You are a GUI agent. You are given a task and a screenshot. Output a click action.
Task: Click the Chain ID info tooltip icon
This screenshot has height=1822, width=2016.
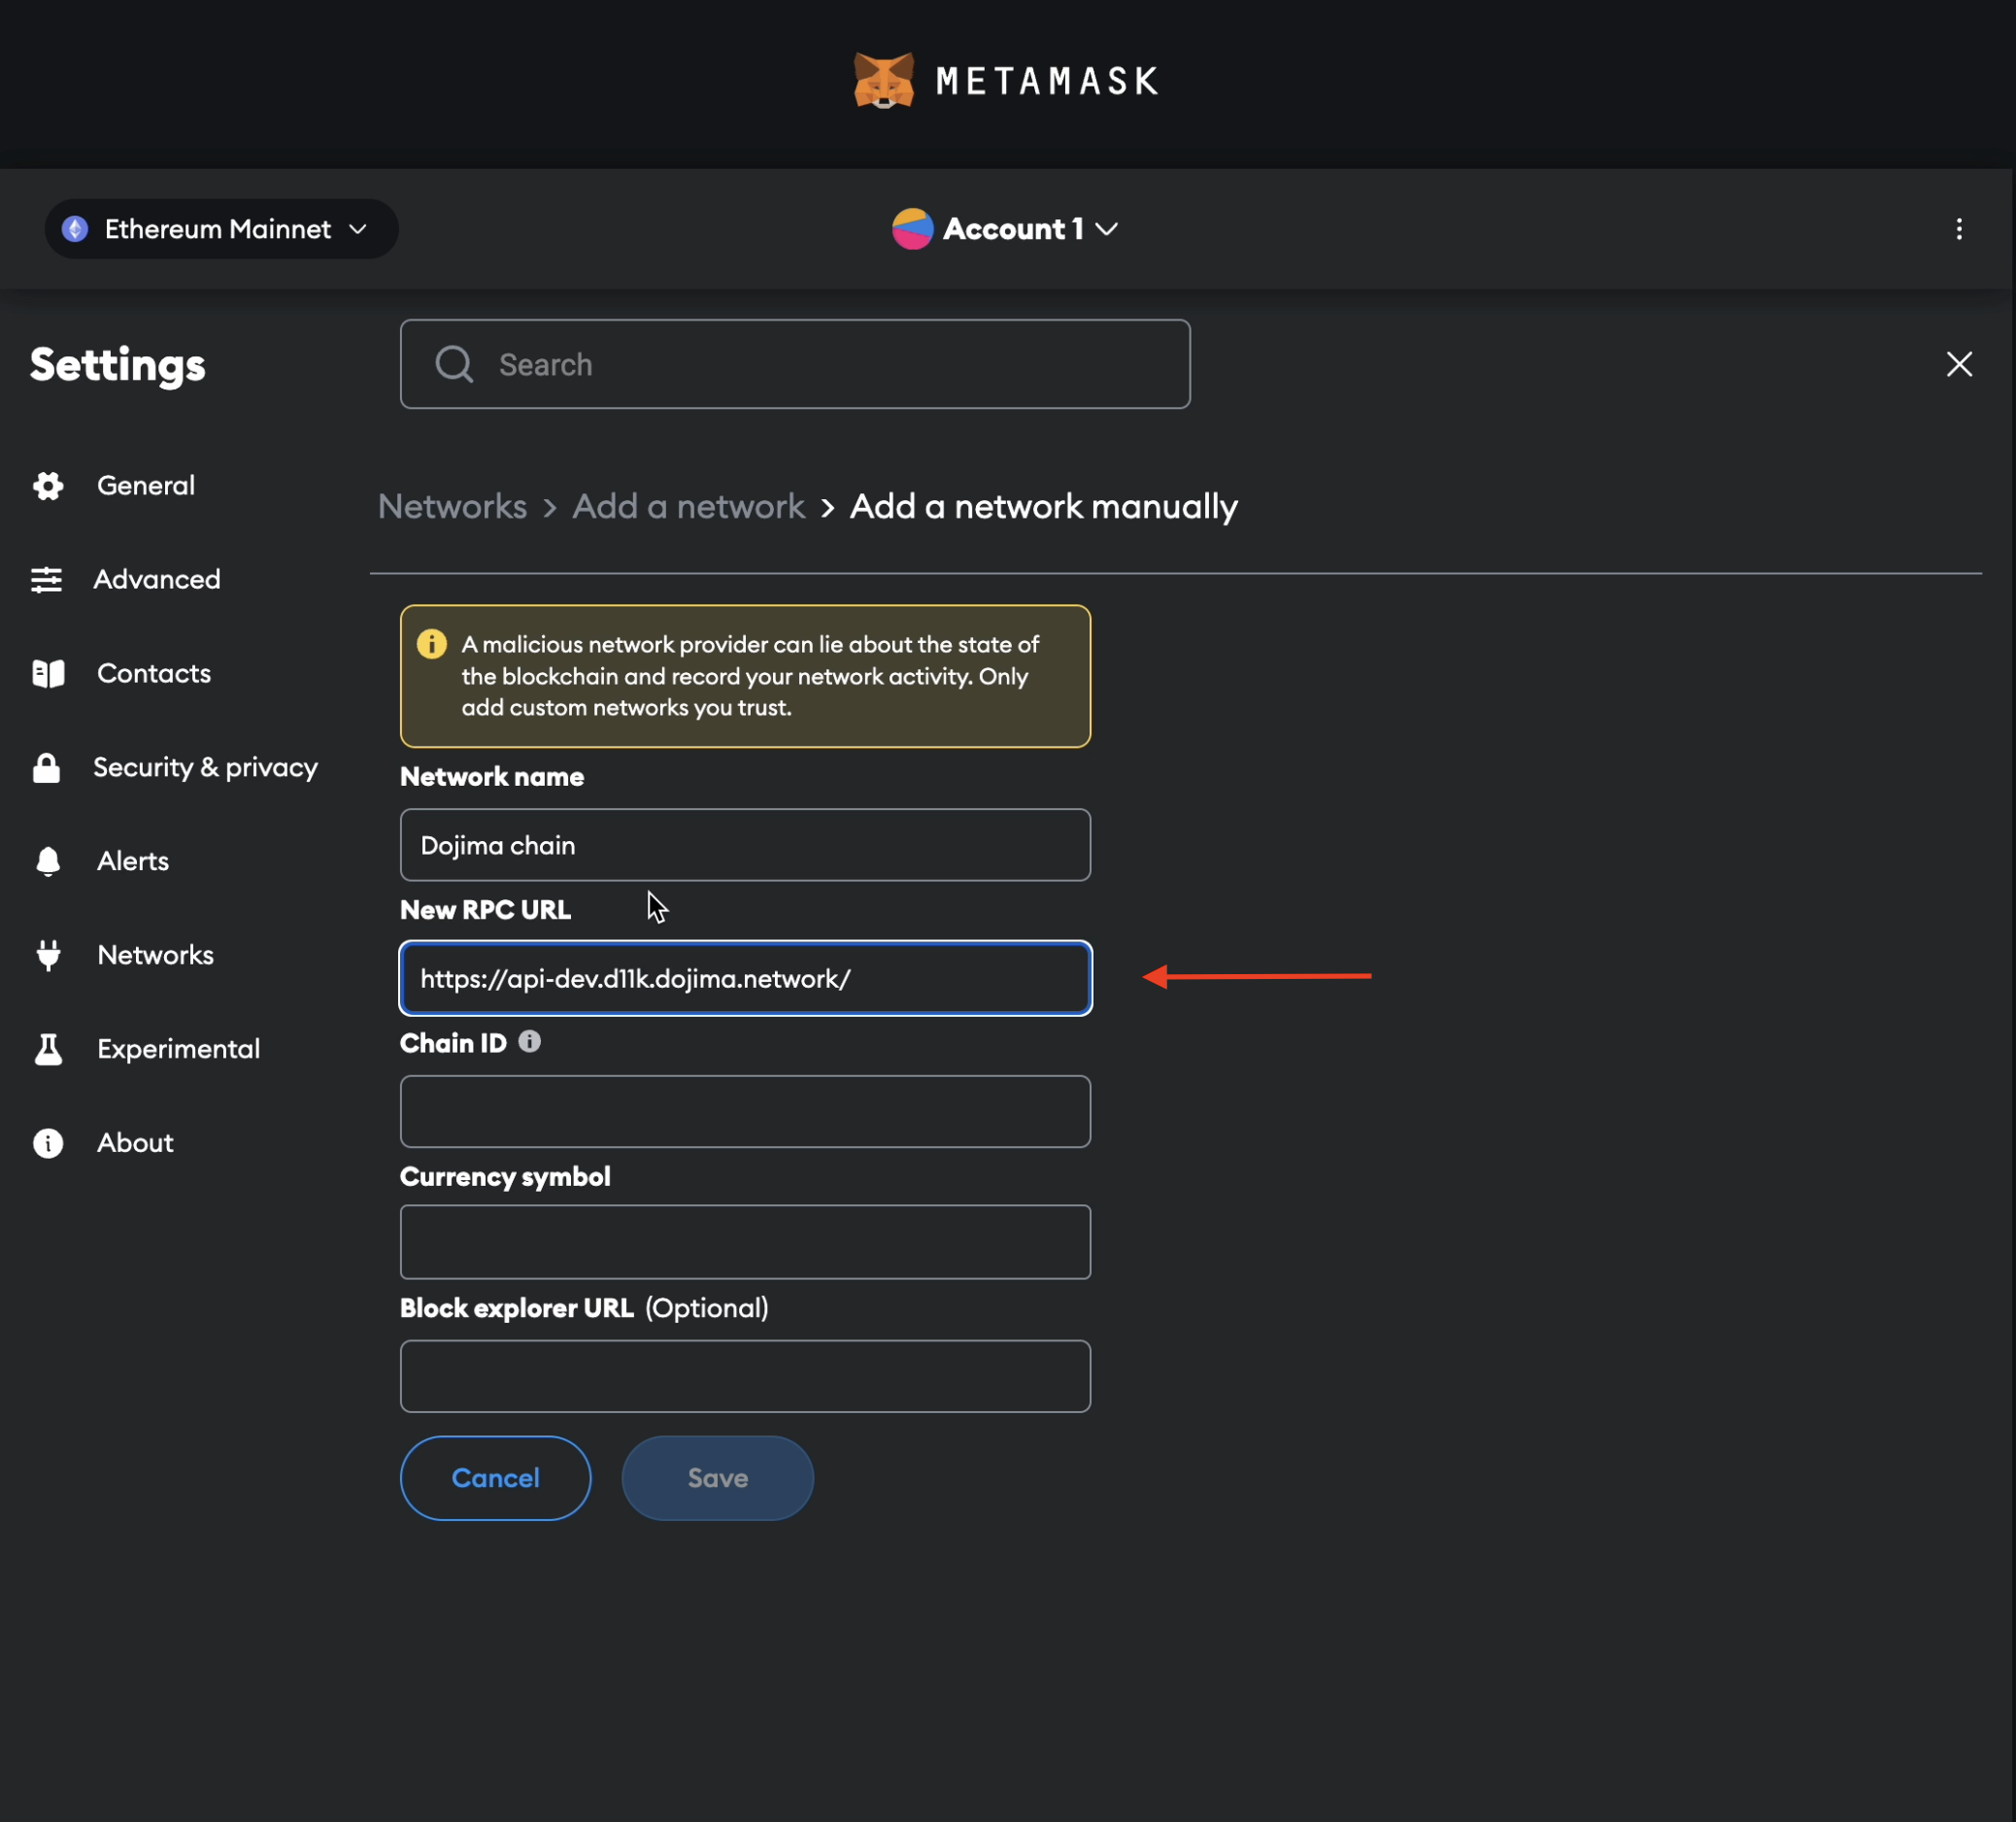(530, 1042)
